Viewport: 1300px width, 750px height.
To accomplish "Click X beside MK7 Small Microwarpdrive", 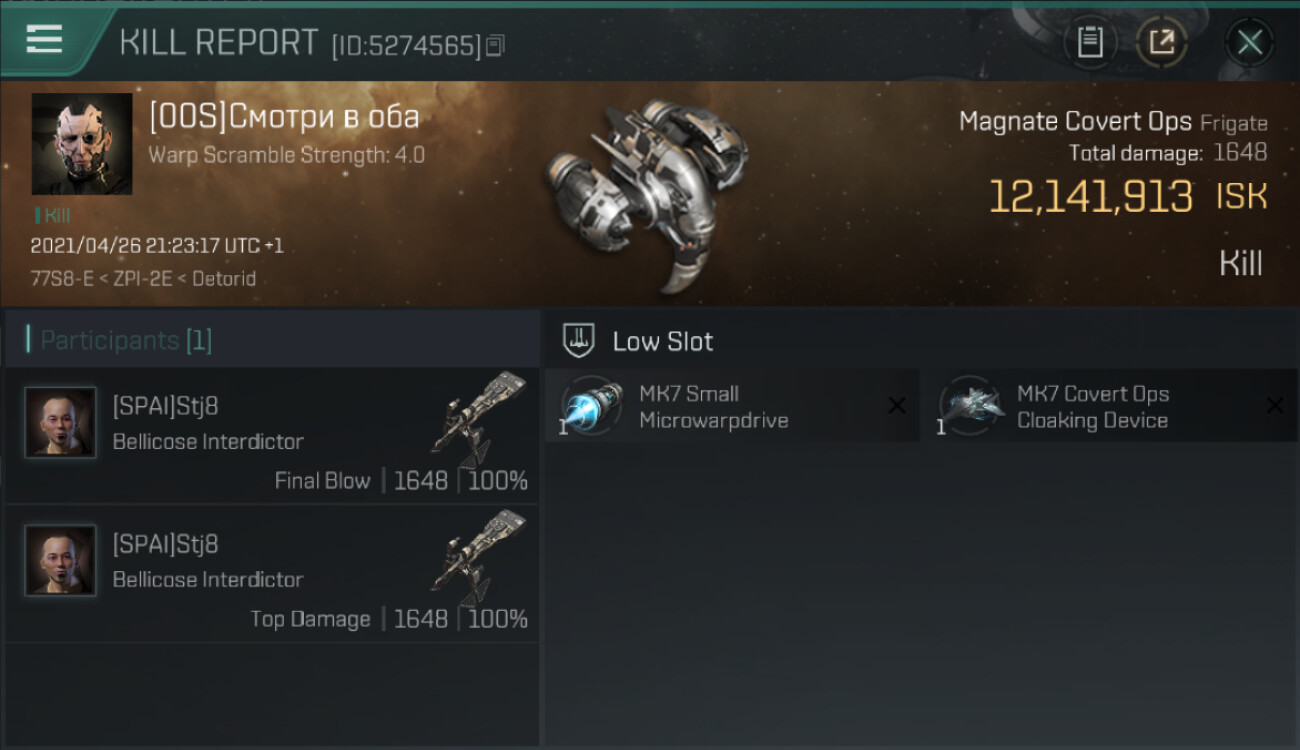I will click(897, 405).
